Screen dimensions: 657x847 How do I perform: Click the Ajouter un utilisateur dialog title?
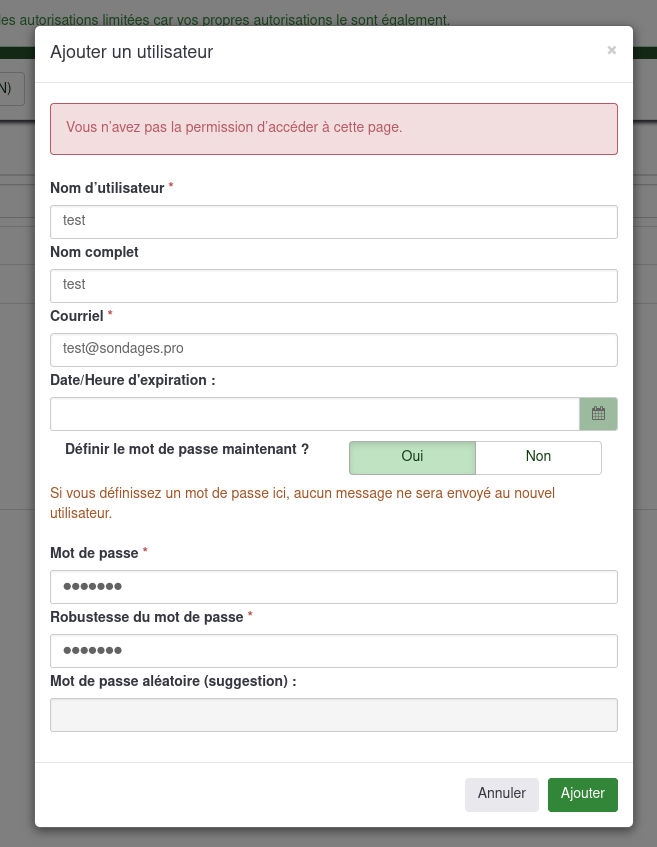tap(131, 52)
